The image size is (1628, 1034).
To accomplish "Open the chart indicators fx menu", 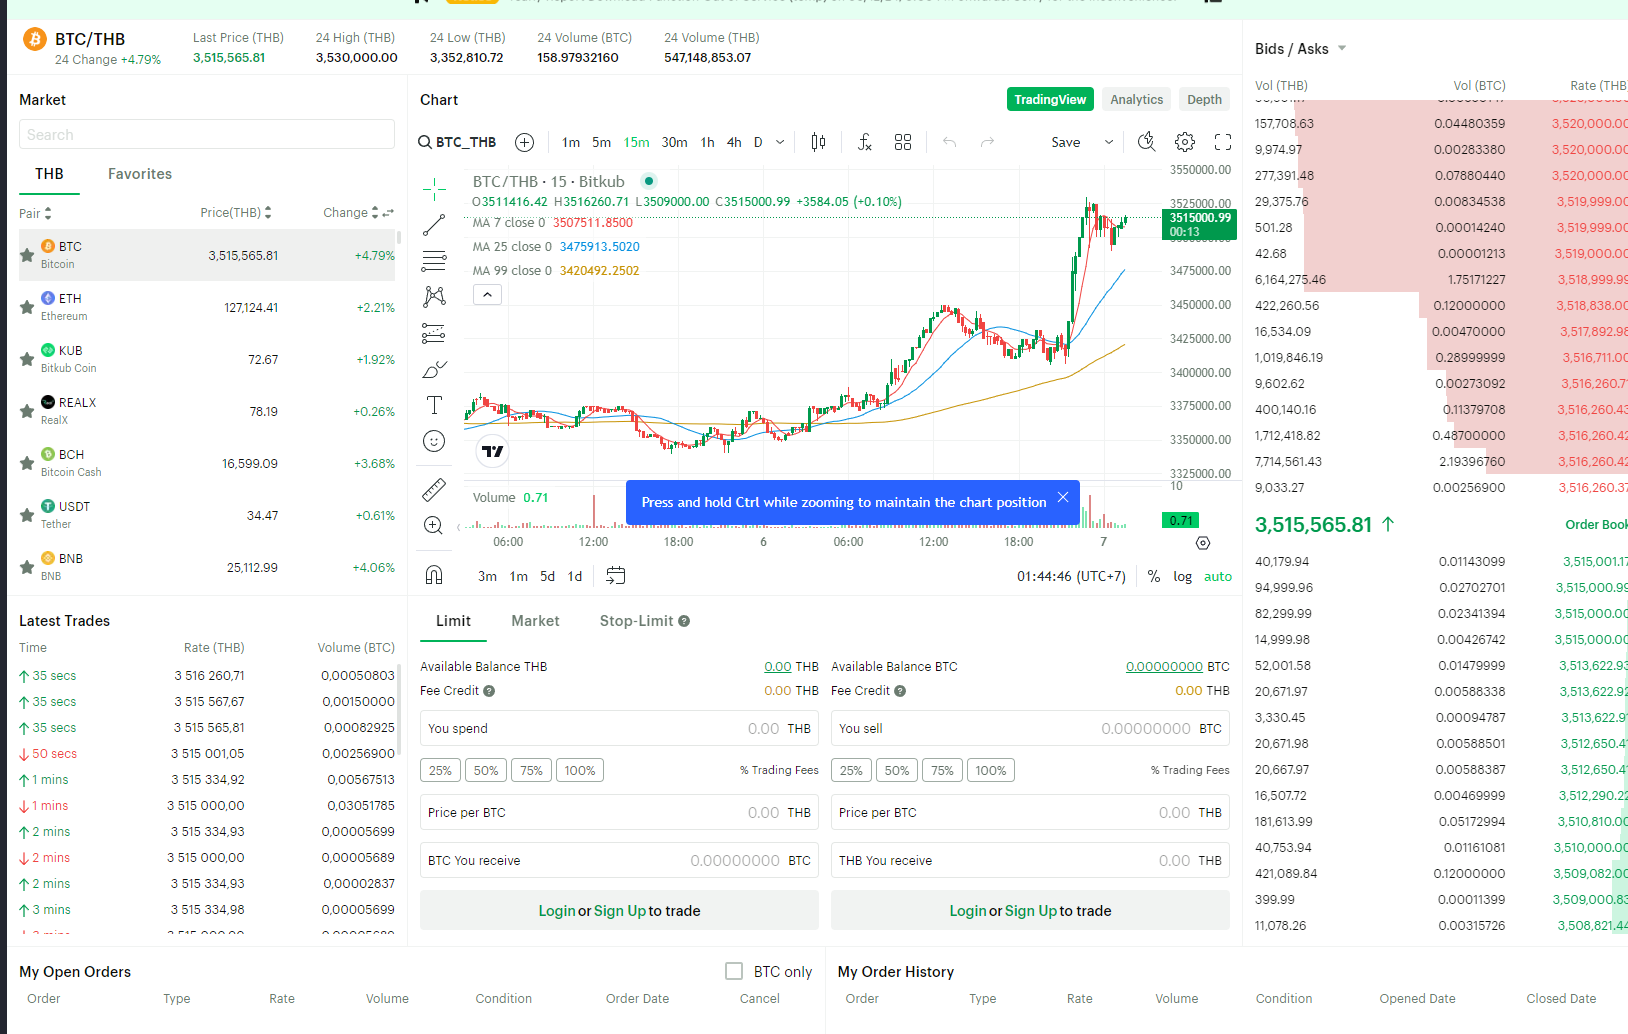I will pos(865,142).
